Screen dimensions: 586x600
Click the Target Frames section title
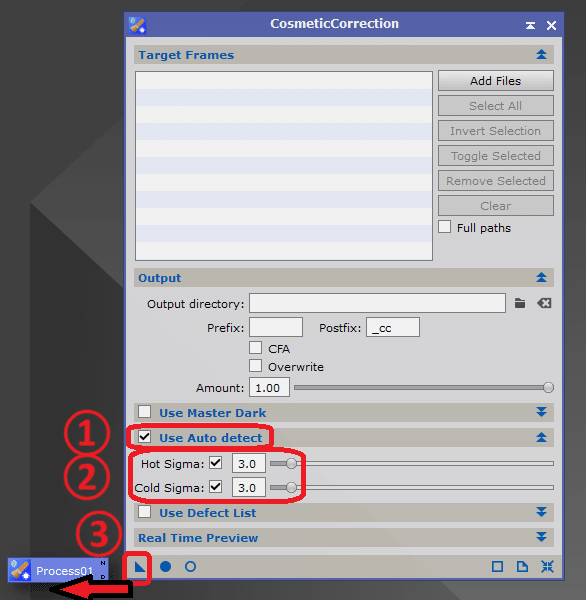pos(186,55)
